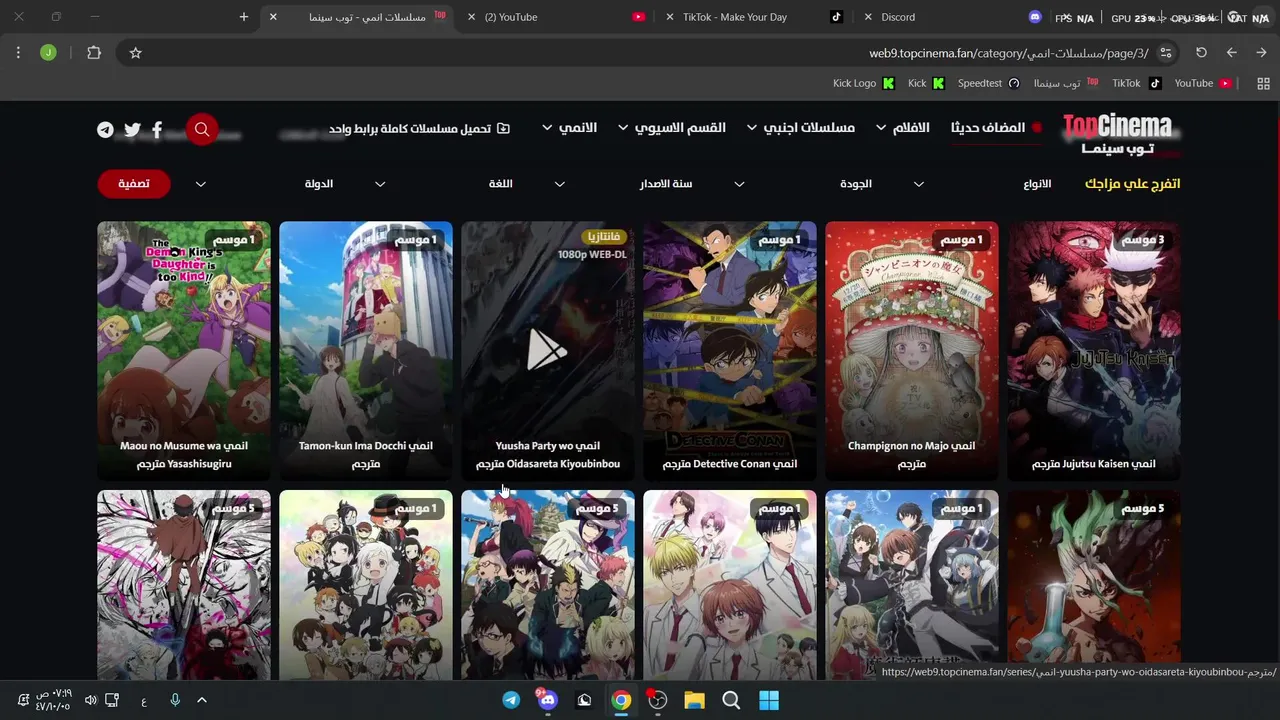Open Telegram from the taskbar
The width and height of the screenshot is (1280, 720).
tap(511, 700)
